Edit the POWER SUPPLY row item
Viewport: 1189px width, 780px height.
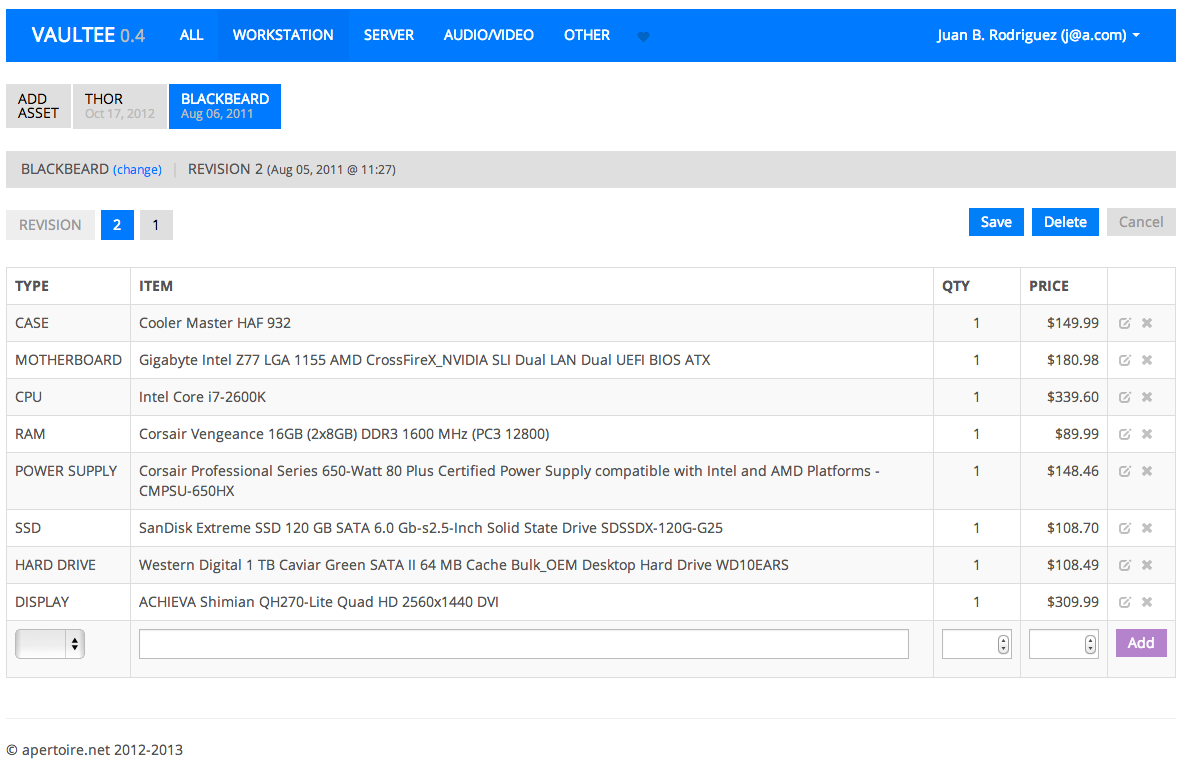click(1125, 471)
